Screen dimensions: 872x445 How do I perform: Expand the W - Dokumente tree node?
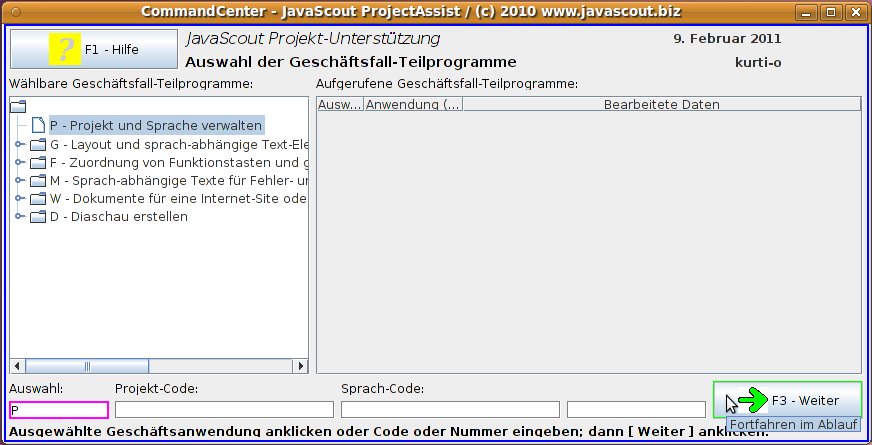click(x=19, y=199)
